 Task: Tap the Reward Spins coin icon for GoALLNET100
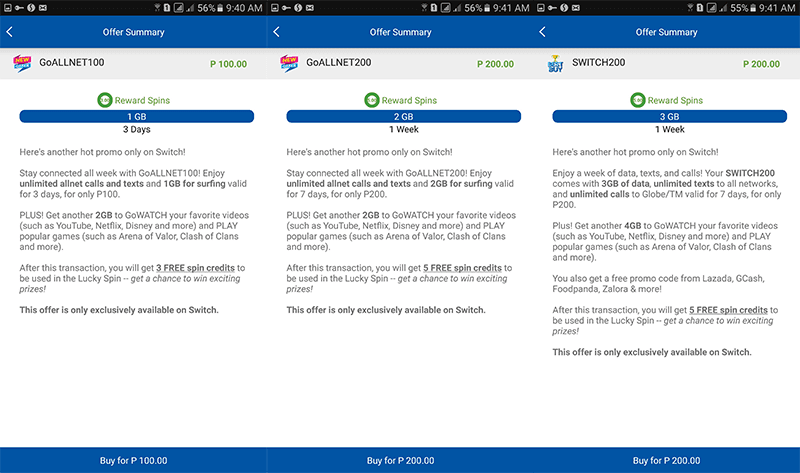click(105, 100)
